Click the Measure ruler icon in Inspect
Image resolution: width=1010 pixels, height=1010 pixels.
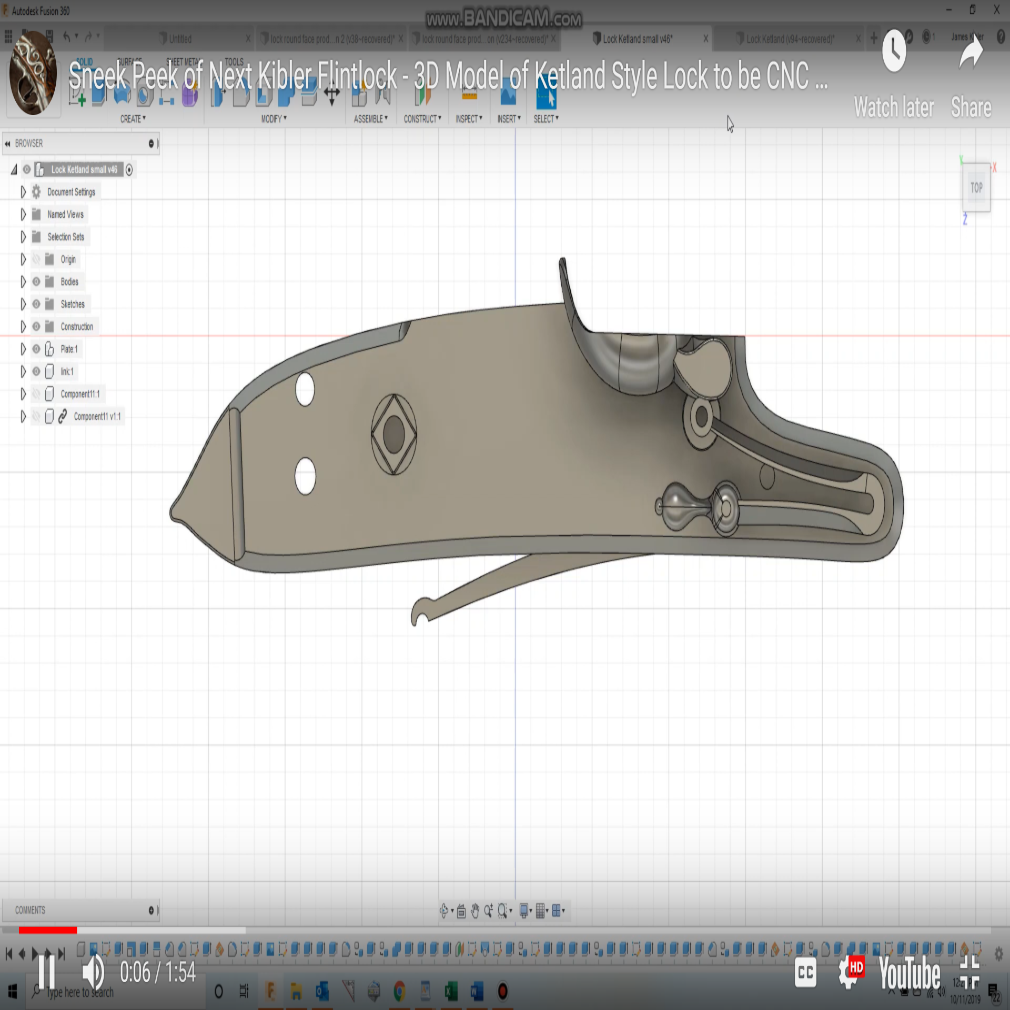pos(469,95)
